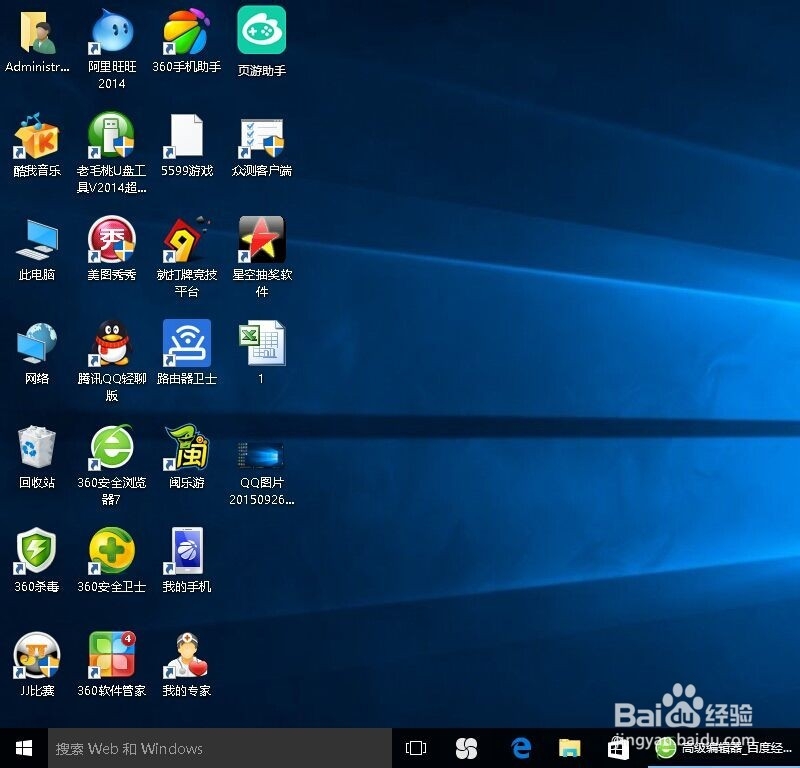Open File Explorer from the taskbar
This screenshot has width=800, height=768.
tap(569, 749)
